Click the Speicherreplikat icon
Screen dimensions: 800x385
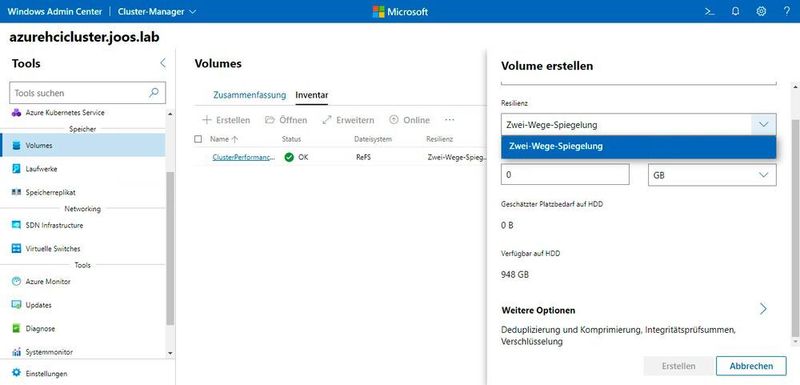(x=16, y=192)
